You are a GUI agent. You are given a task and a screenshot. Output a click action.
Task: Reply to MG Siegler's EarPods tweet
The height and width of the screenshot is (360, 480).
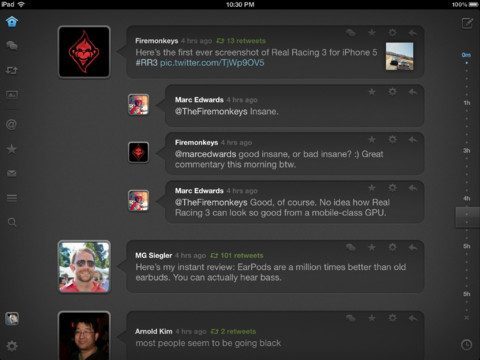[413, 248]
